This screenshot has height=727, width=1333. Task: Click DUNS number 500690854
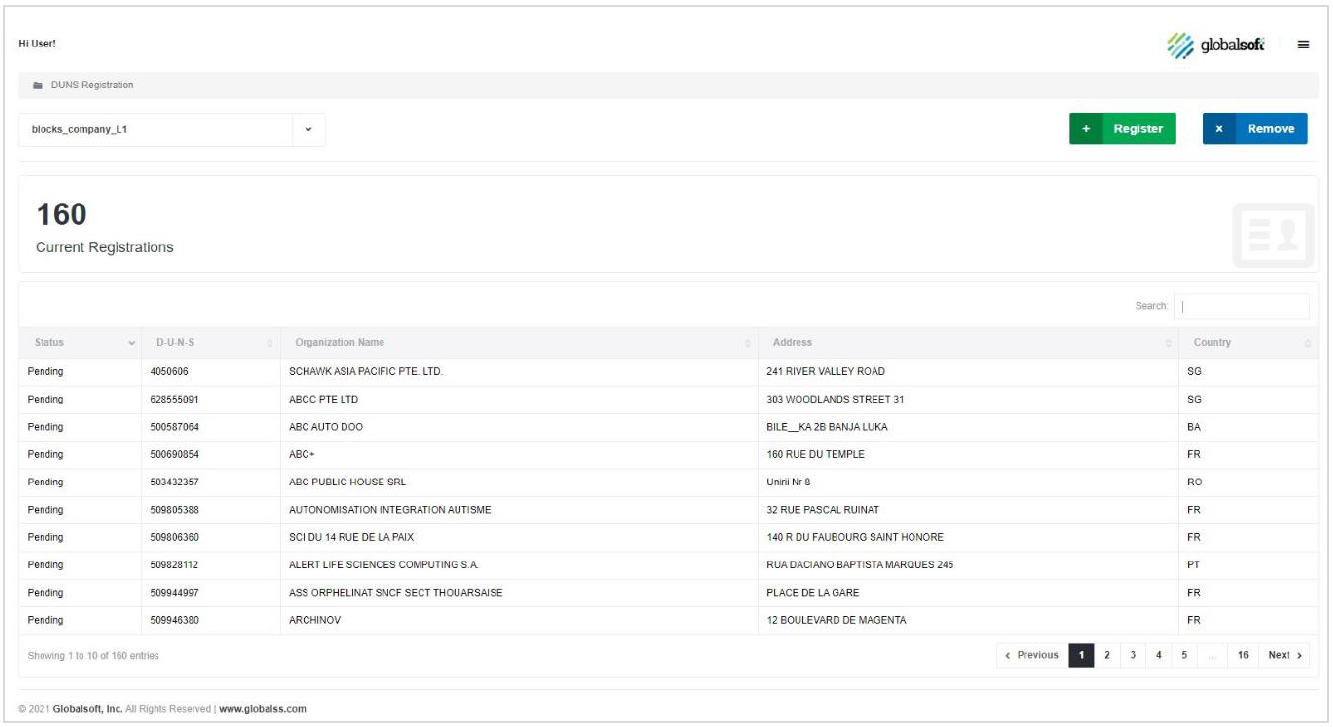point(174,455)
